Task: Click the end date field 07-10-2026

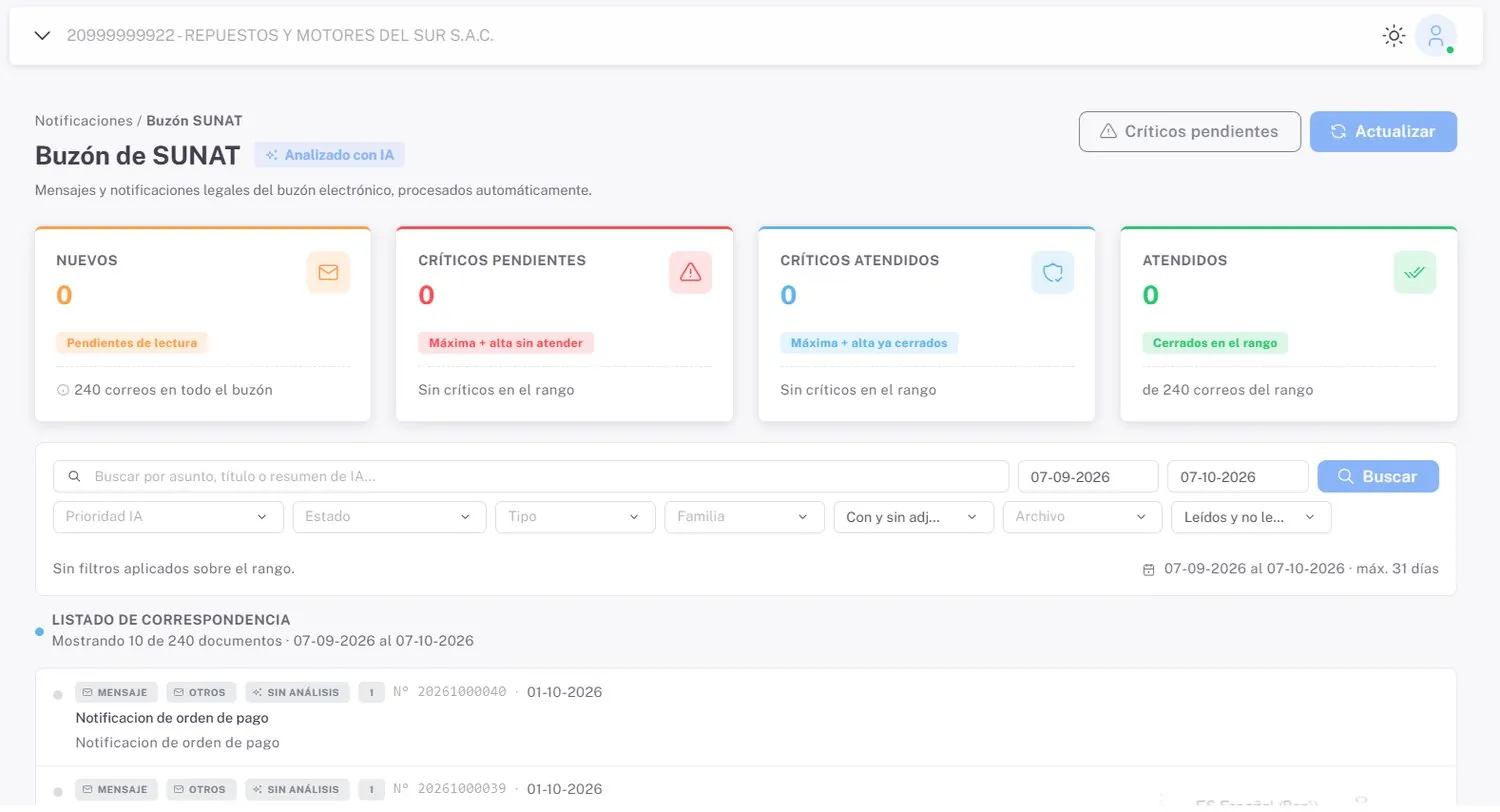Action: (1238, 477)
